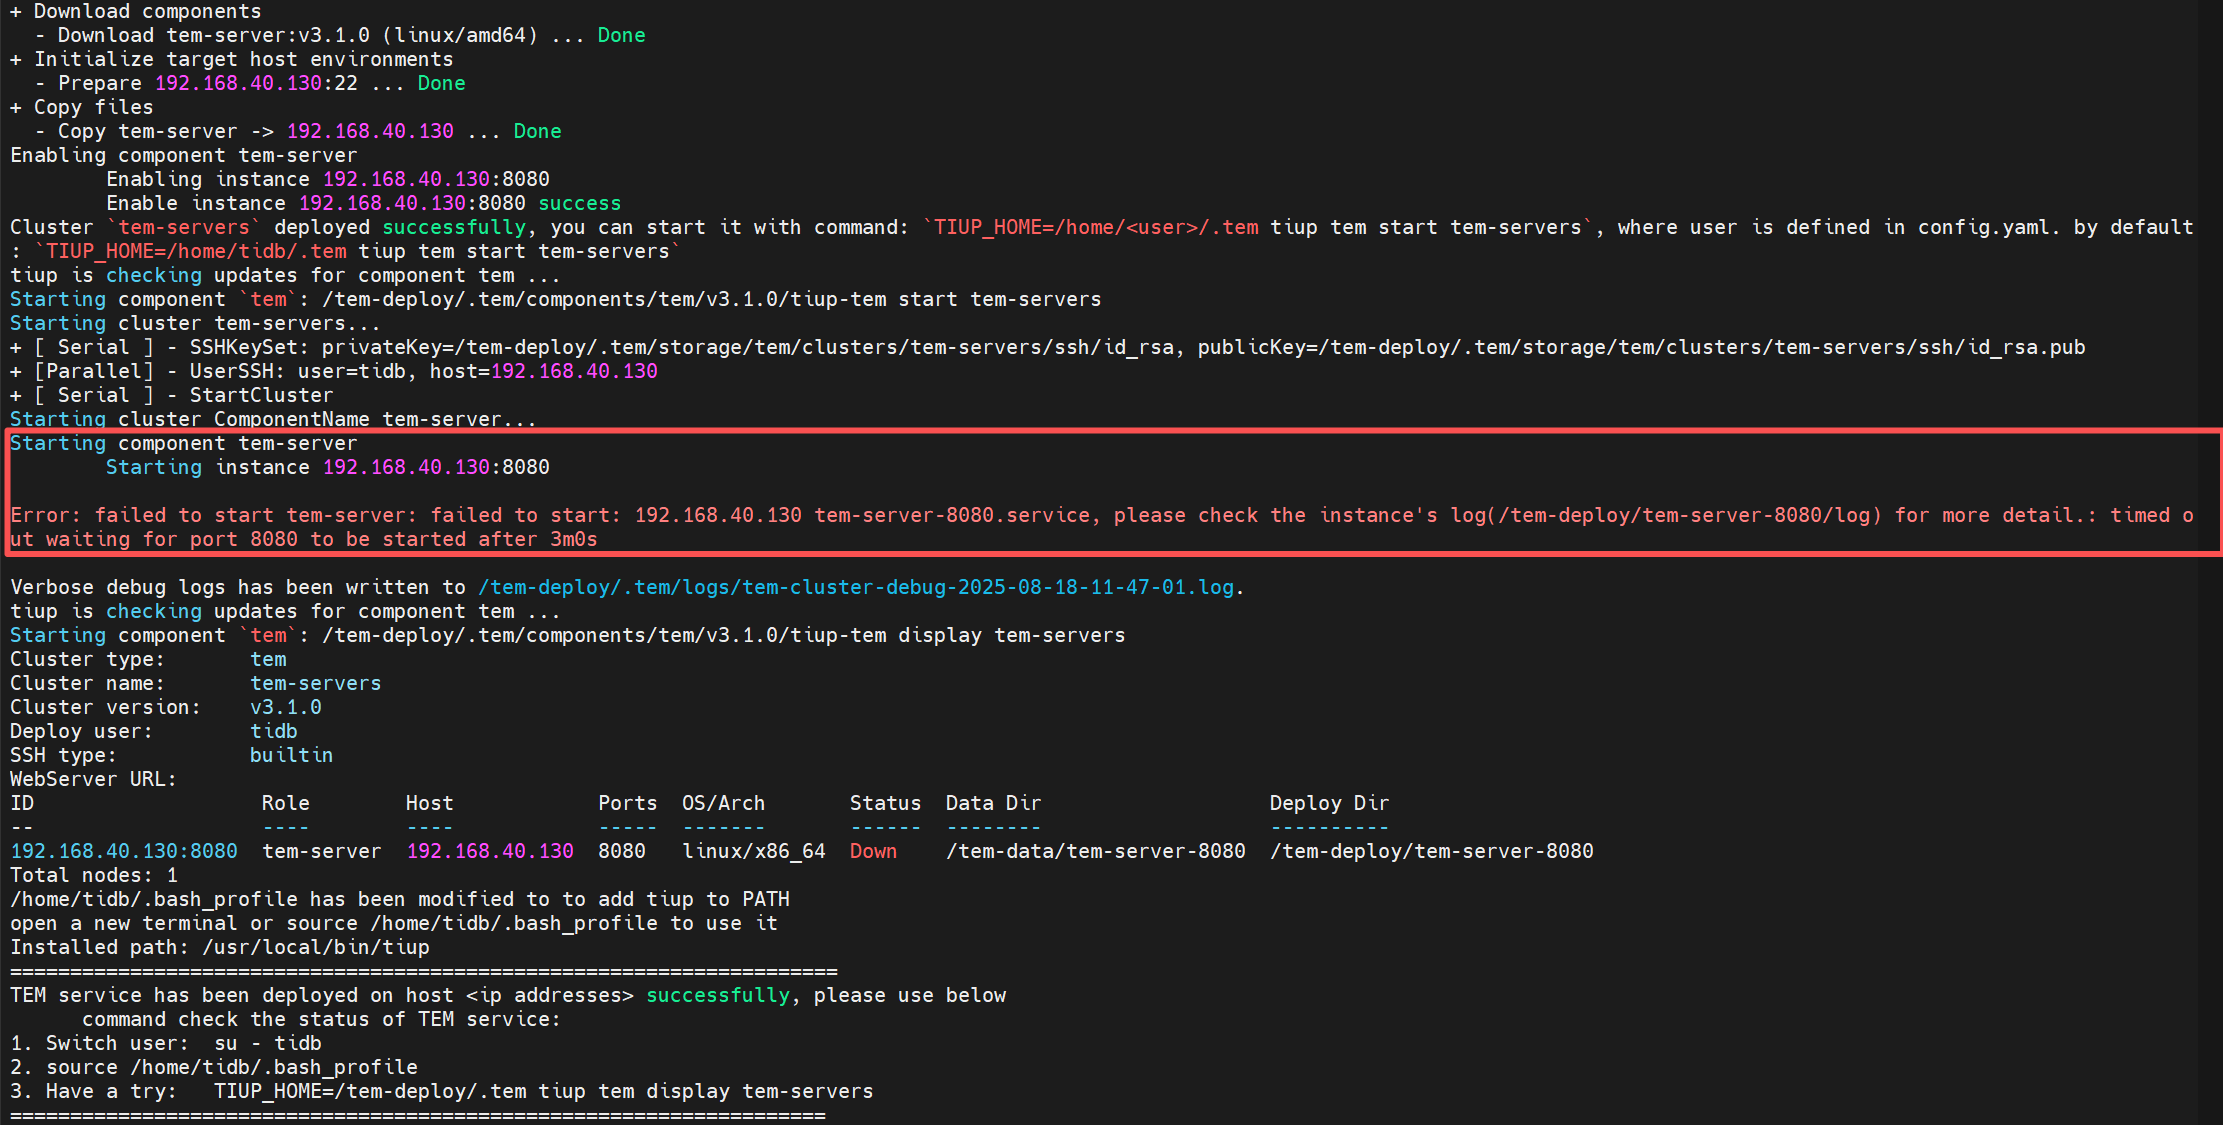Image resolution: width=2223 pixels, height=1125 pixels.
Task: Click the /tem-deploy/tem-server-8080 deploy path
Action: click(x=1431, y=851)
